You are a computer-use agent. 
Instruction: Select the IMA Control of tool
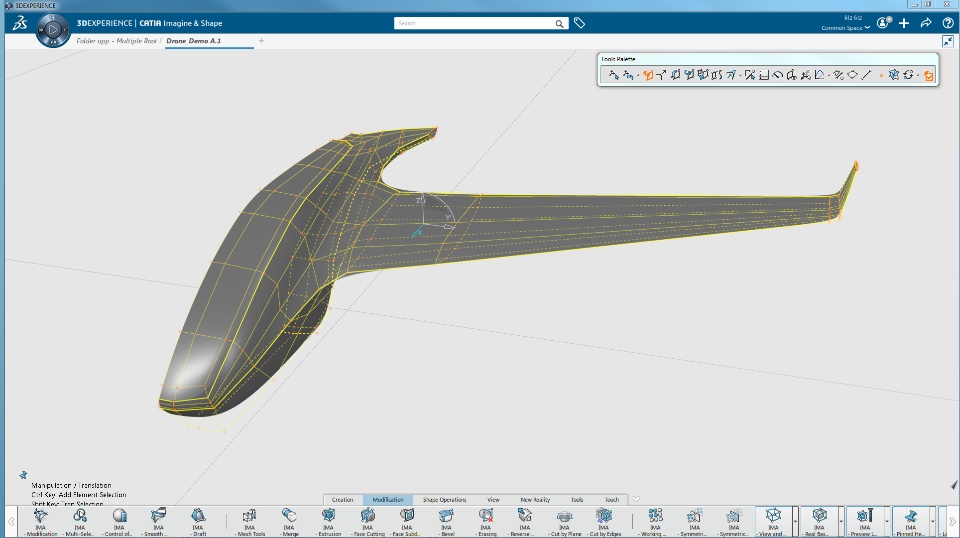(x=119, y=522)
